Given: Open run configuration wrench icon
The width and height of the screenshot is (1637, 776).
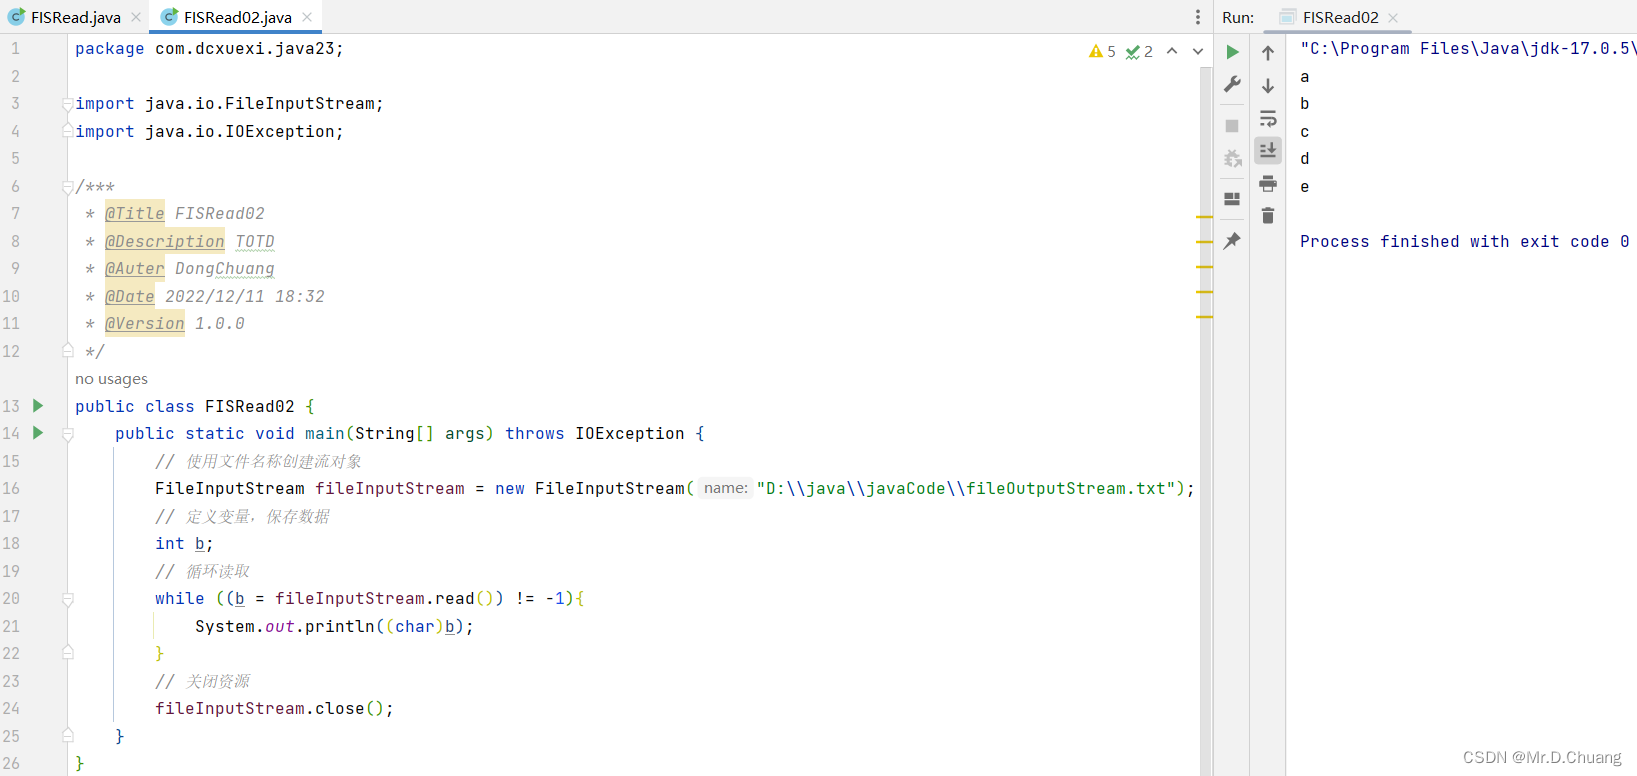Looking at the screenshot, I should coord(1232,84).
